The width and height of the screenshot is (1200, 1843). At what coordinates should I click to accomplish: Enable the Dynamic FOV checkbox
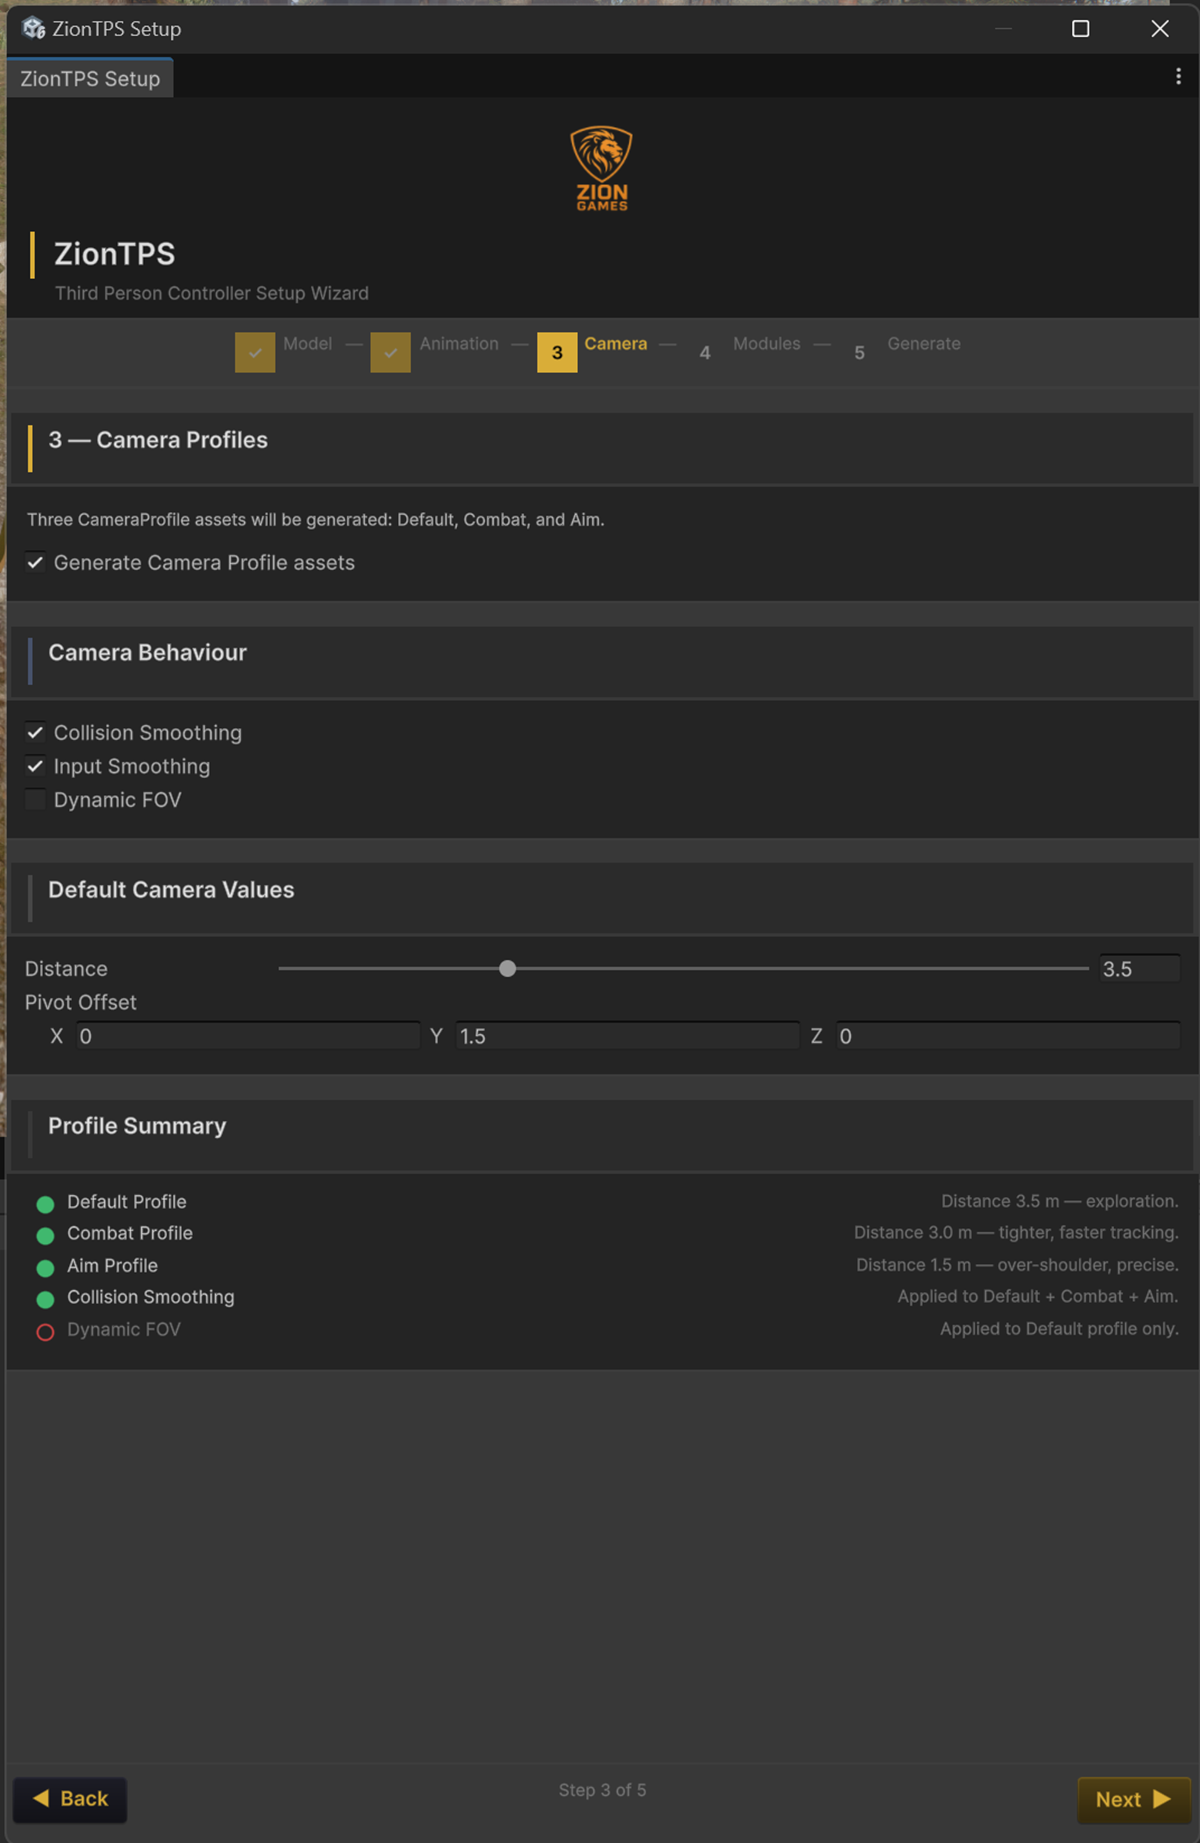point(35,799)
